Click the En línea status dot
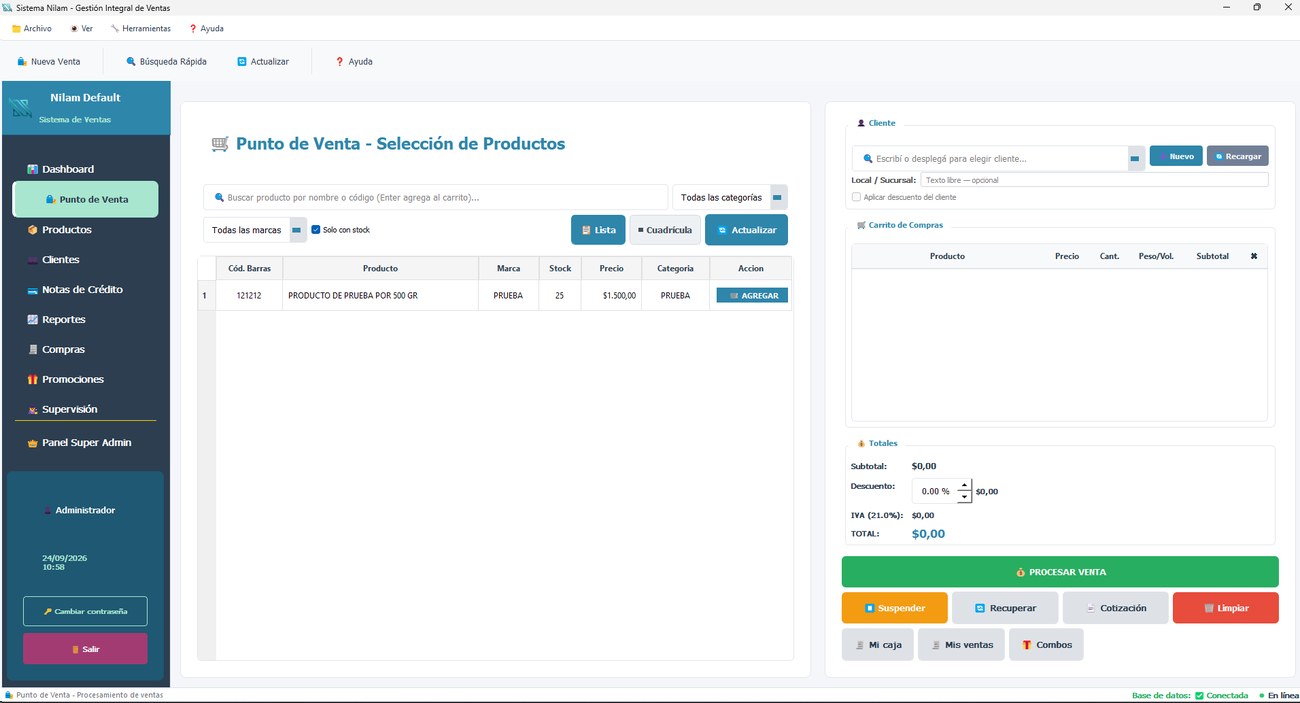Screen dimensions: 1300x703 click(1261, 695)
